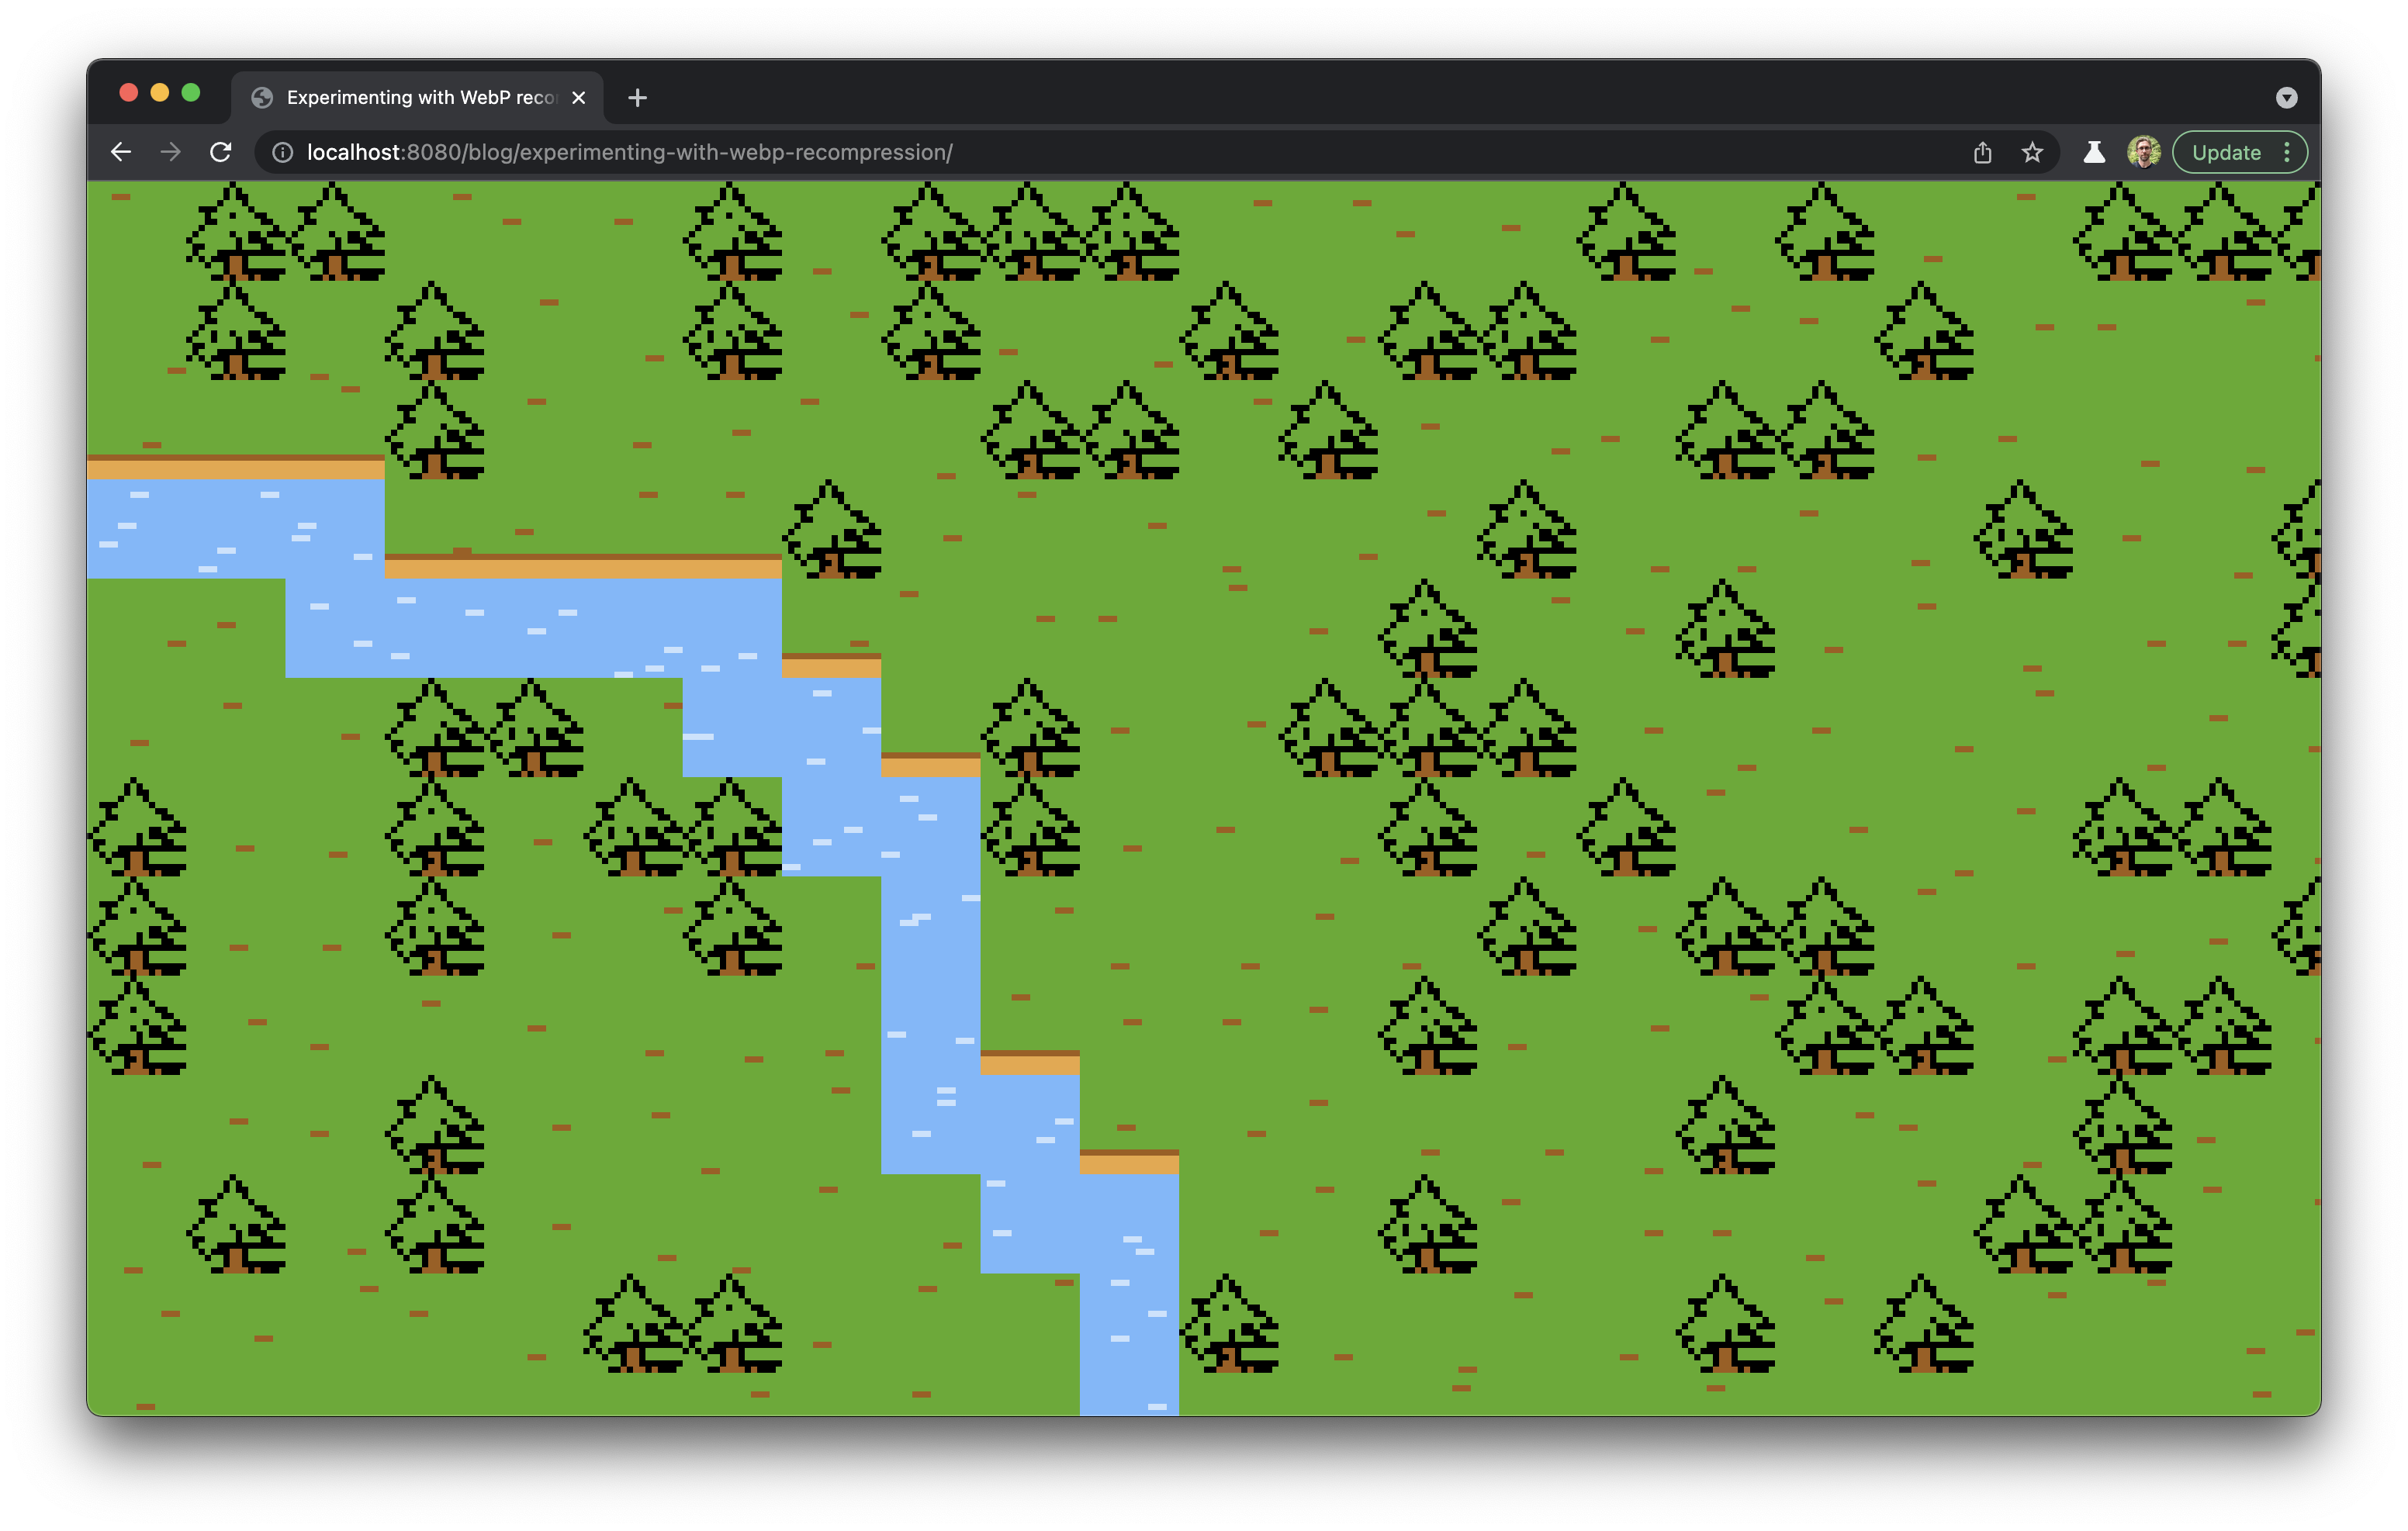Screen dimensions: 2408x1531
Task: Select the 'Experimenting with WebP' tab
Action: (x=420, y=97)
